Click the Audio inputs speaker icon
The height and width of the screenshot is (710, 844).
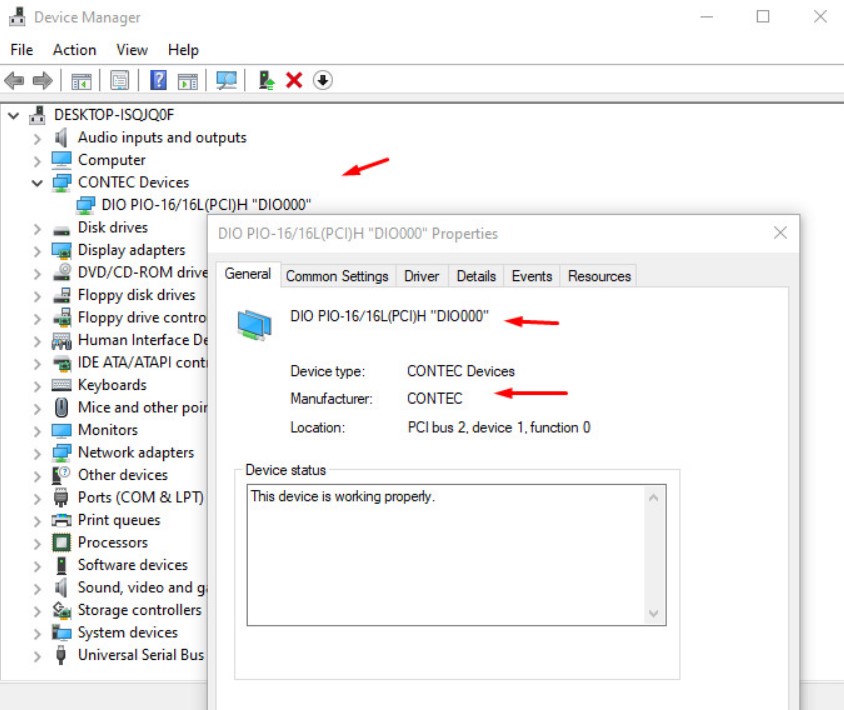61,138
